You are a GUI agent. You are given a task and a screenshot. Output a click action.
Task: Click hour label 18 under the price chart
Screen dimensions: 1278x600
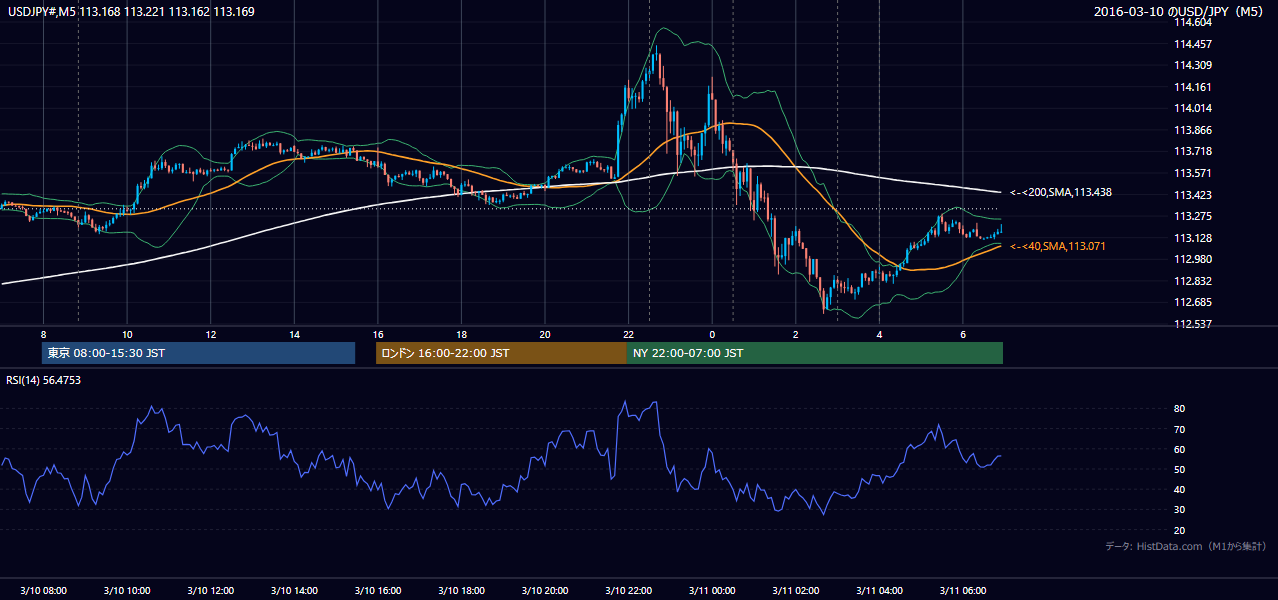[461, 334]
